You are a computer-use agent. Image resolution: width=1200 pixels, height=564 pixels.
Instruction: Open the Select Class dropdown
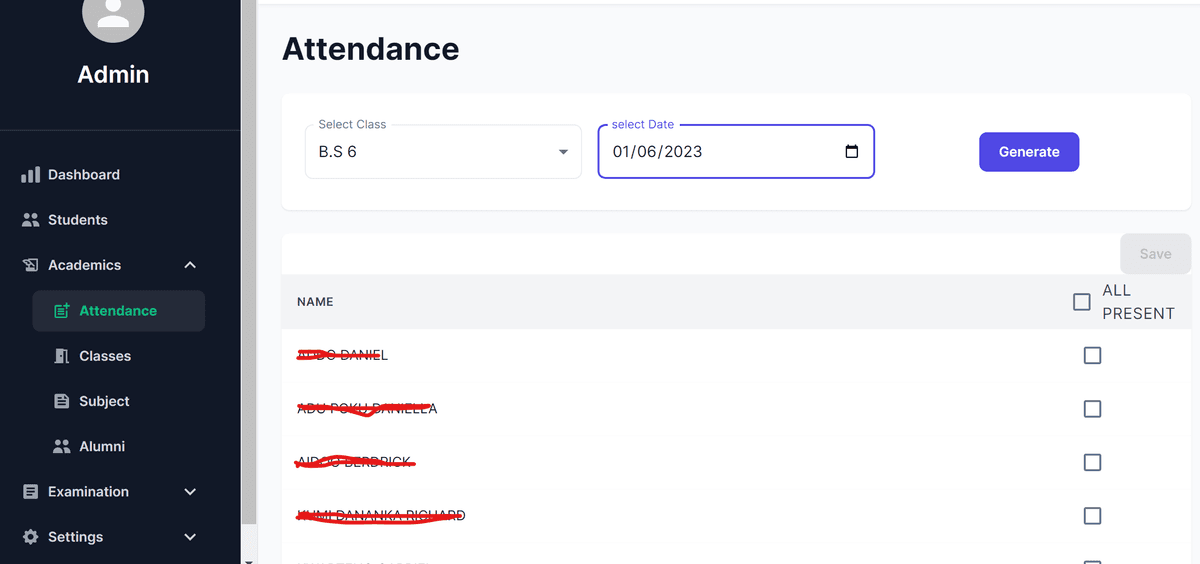click(x=443, y=152)
